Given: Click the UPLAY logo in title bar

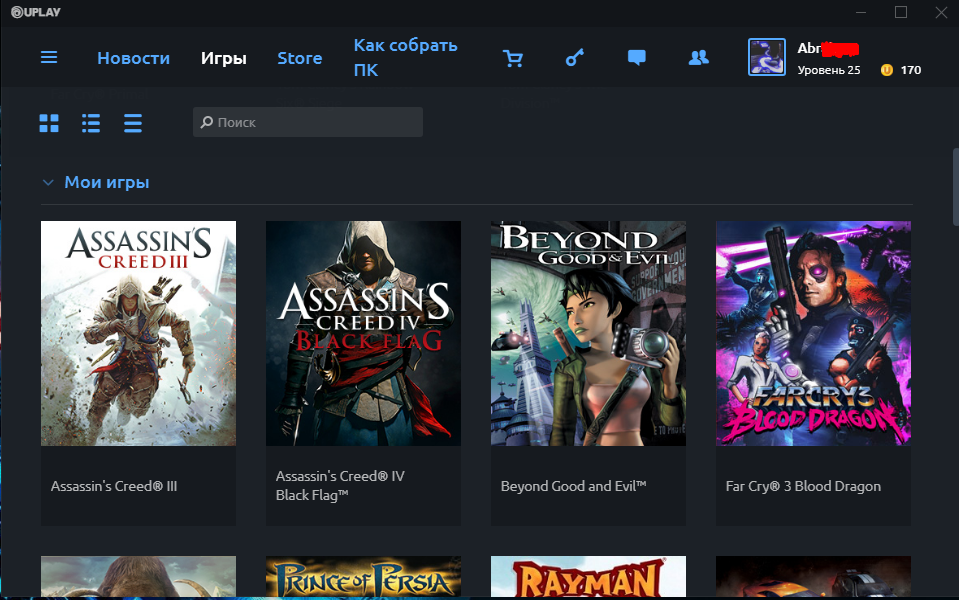Looking at the screenshot, I should pyautogui.click(x=36, y=12).
